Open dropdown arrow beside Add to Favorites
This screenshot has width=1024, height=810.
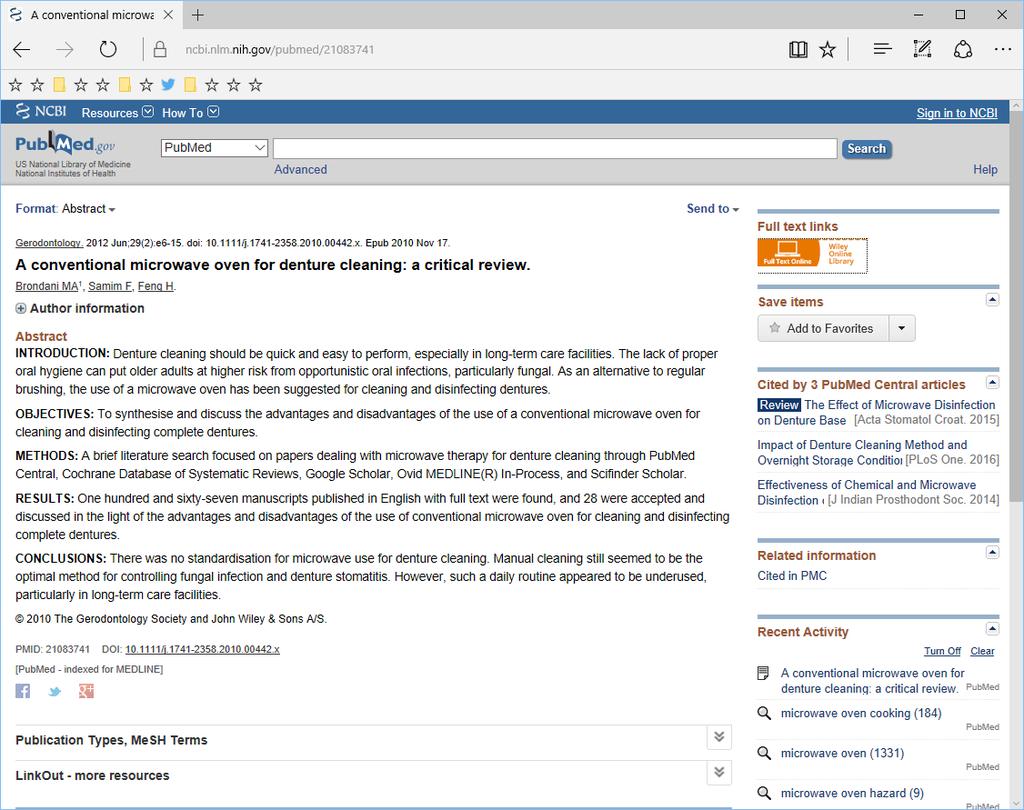pyautogui.click(x=902, y=328)
